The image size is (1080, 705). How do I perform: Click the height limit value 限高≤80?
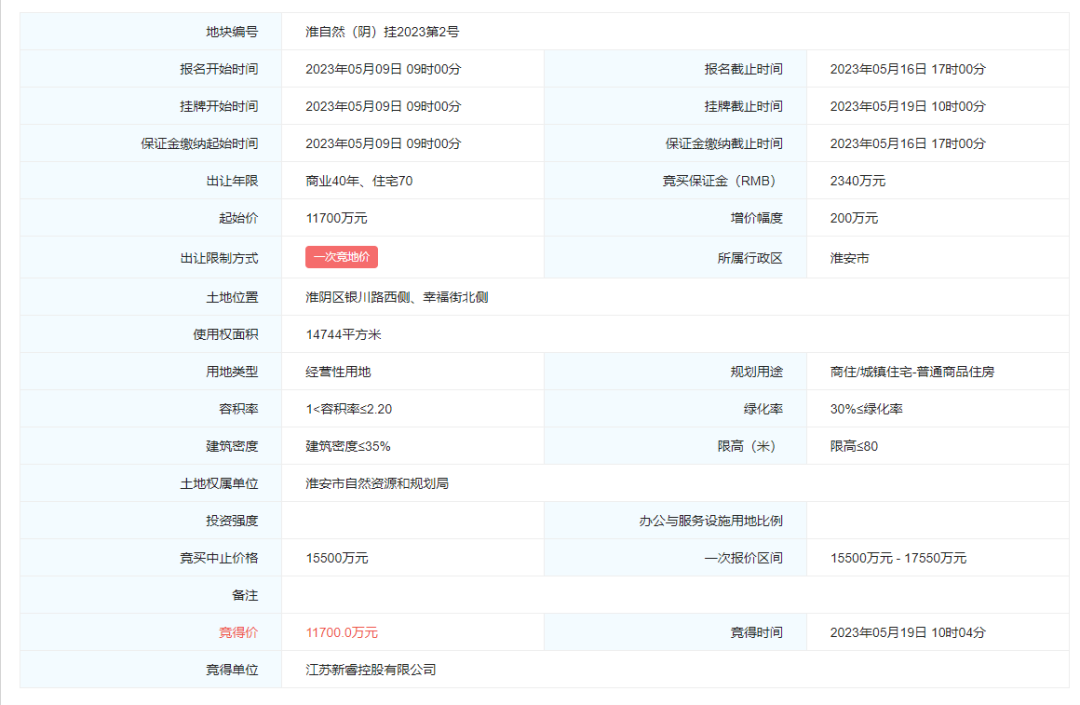853,446
